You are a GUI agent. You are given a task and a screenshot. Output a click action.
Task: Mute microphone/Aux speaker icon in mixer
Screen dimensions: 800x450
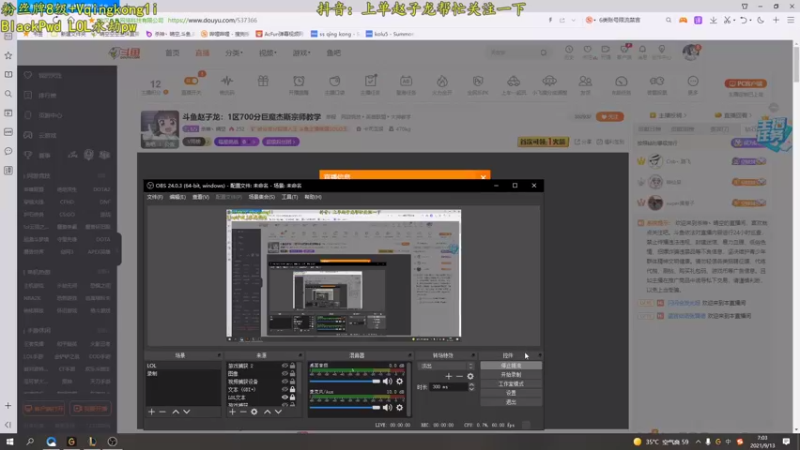point(388,407)
